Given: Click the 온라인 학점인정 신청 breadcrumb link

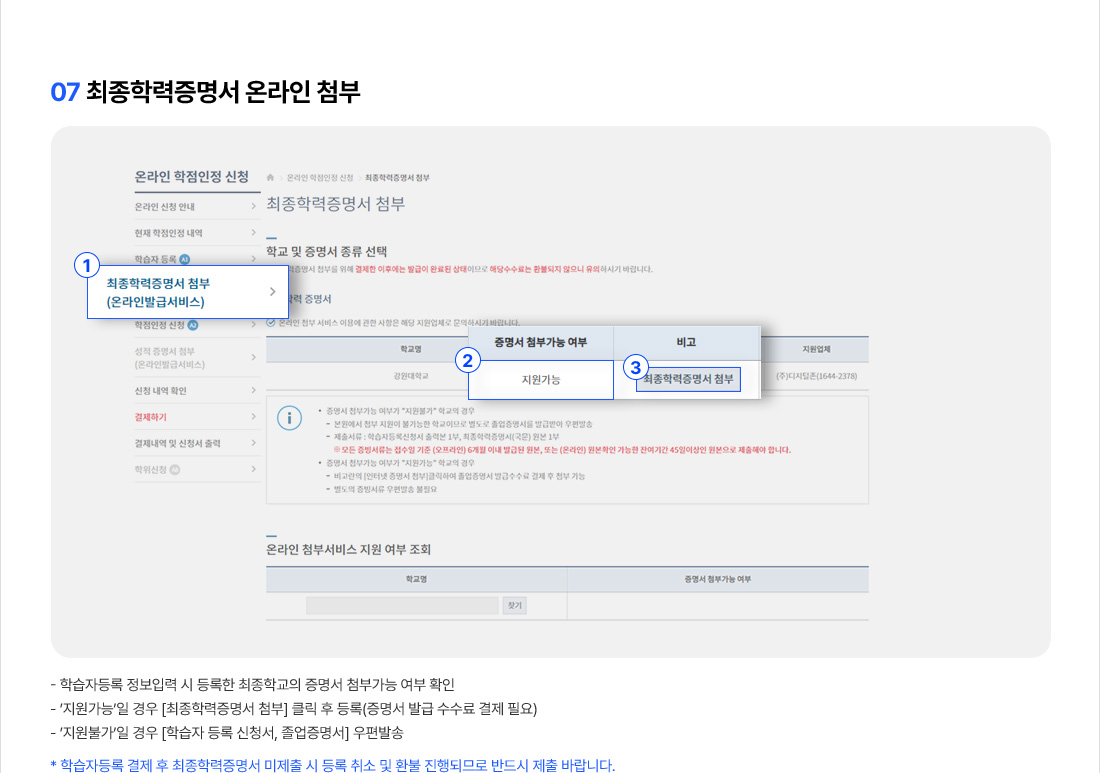Looking at the screenshot, I should pos(320,178).
